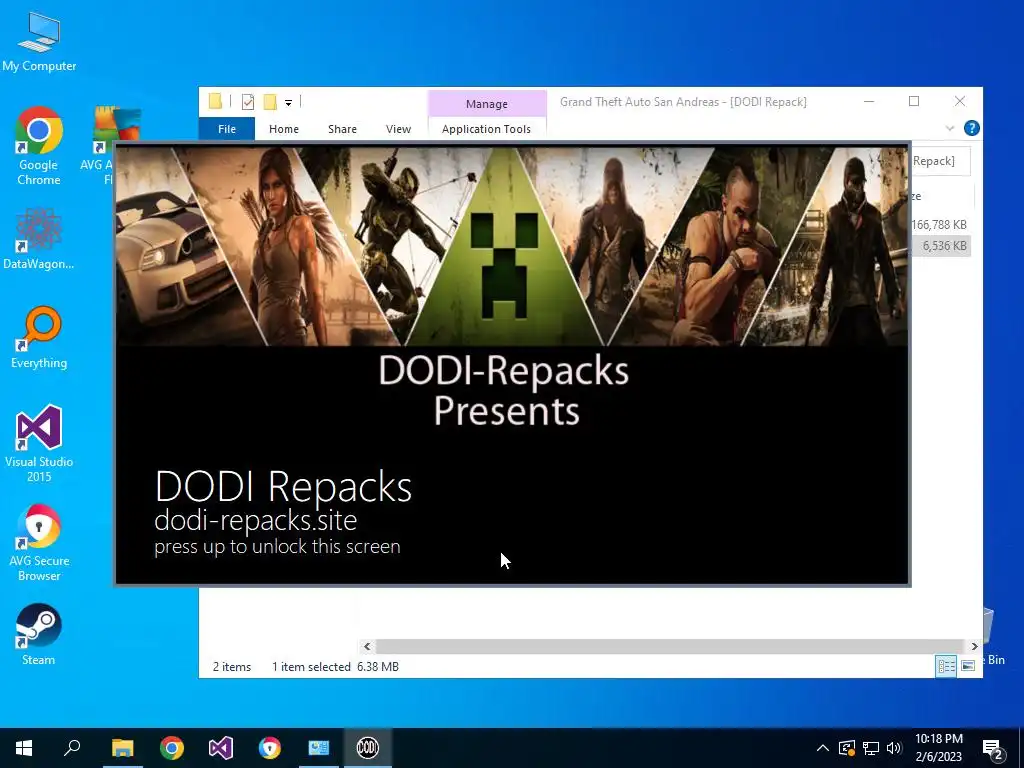
Task: Close the Grand Theft Auto Explorer window
Action: pos(959,101)
